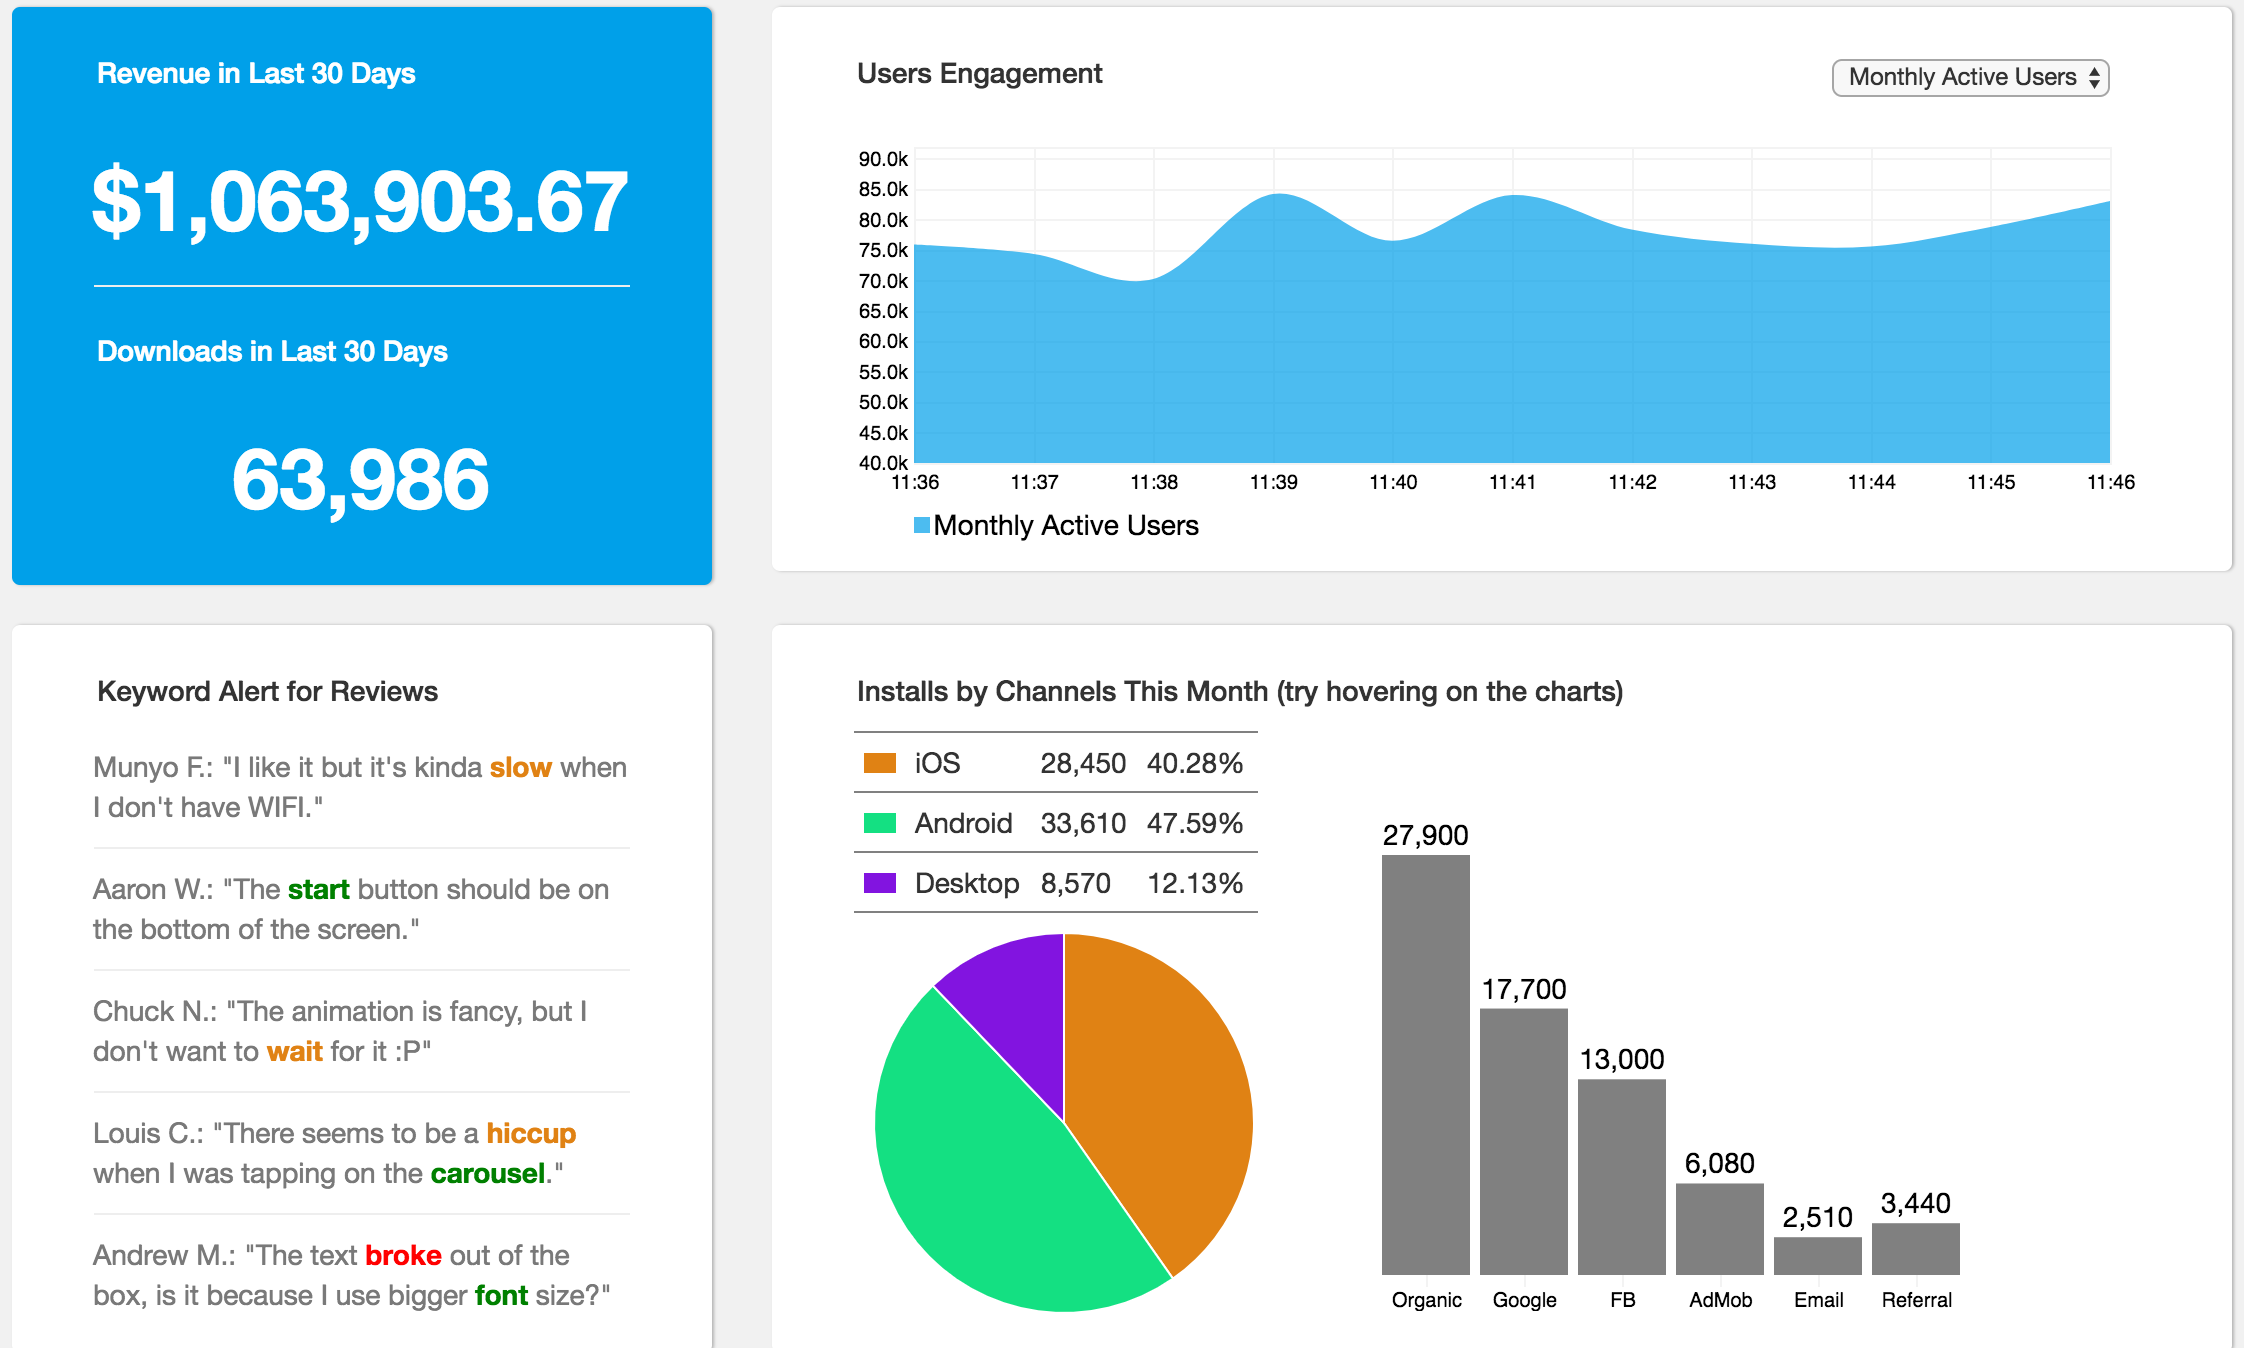Click 'Revenue in Last 30 Days' heading
The width and height of the screenshot is (2244, 1348).
[x=256, y=73]
